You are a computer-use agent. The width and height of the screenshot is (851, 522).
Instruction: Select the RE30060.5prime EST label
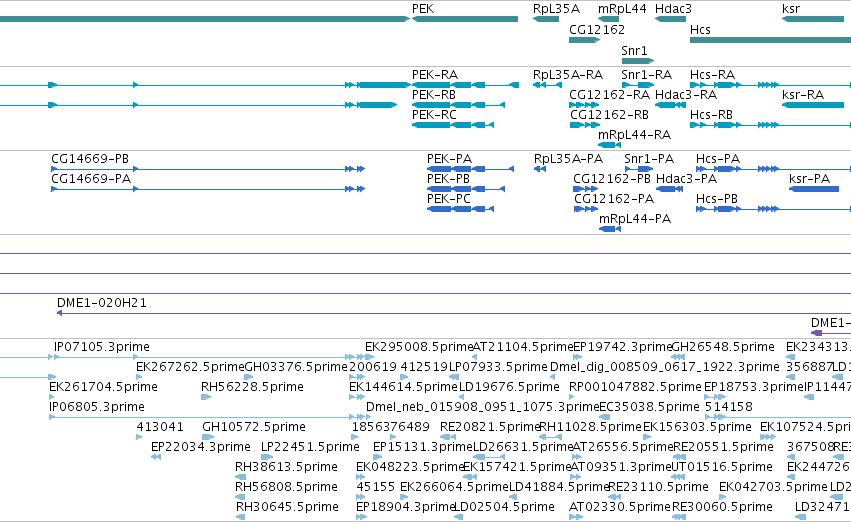tap(722, 507)
